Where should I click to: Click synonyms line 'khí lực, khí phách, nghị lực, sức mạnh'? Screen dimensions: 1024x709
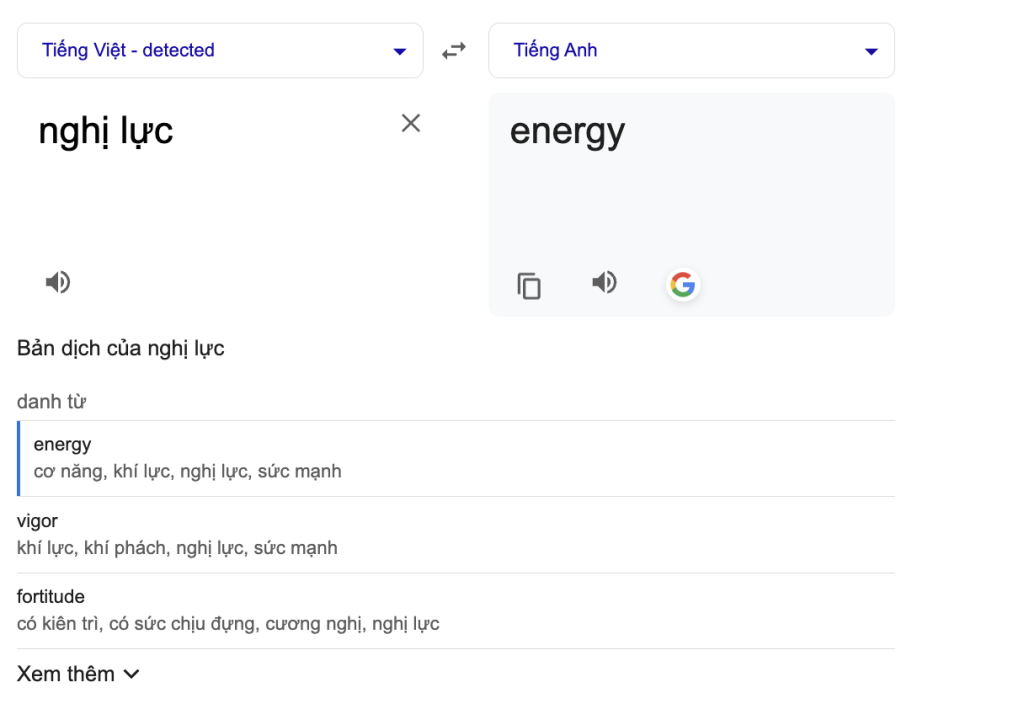[x=177, y=547]
